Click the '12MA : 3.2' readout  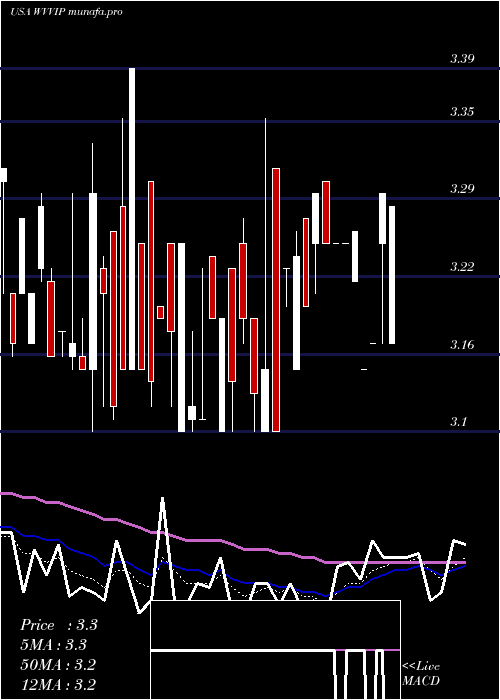point(58,685)
